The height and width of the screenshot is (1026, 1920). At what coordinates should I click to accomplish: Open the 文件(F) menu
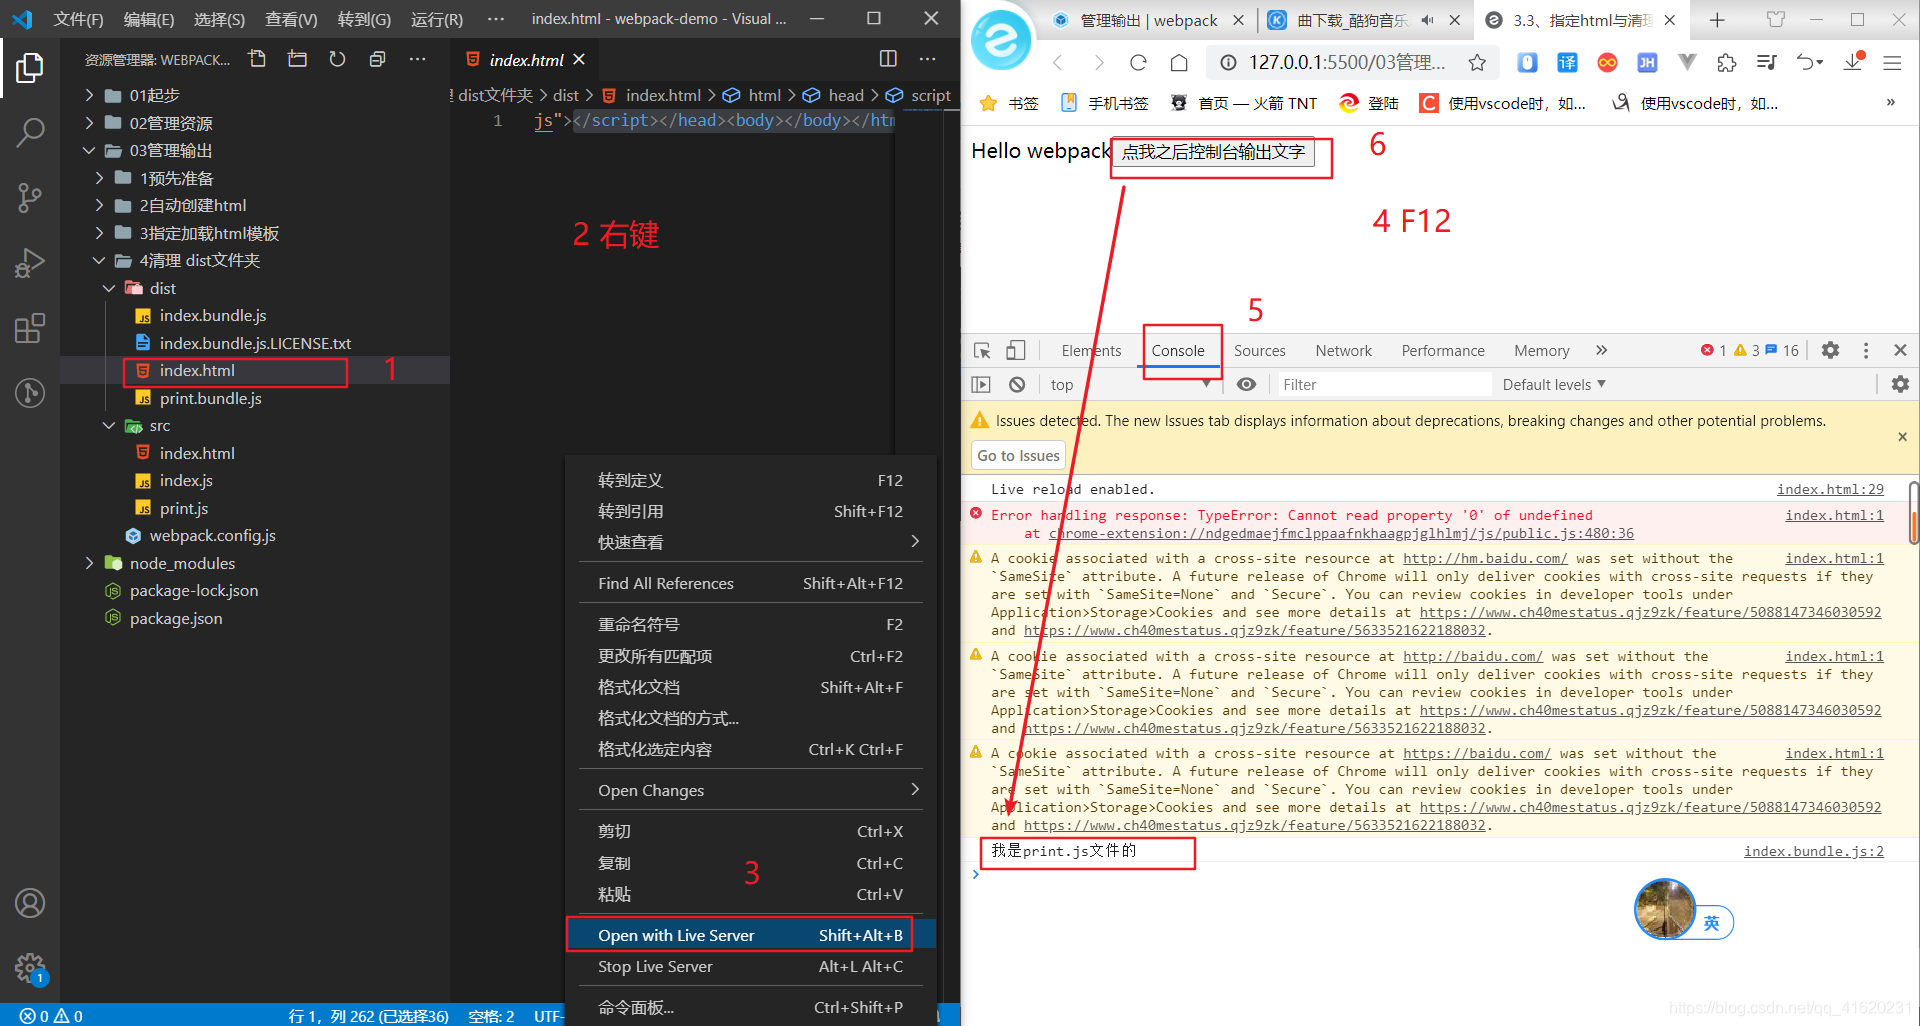click(x=78, y=19)
